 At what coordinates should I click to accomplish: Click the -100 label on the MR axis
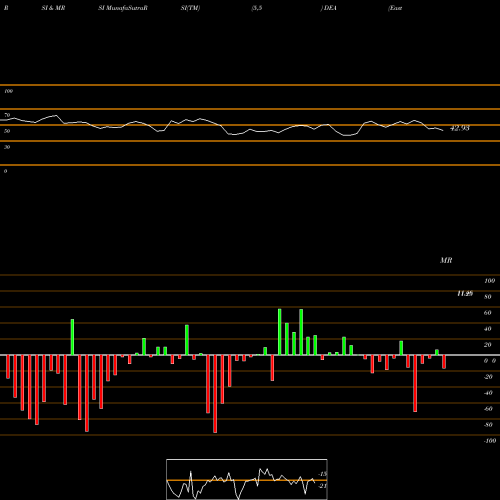click(x=490, y=441)
